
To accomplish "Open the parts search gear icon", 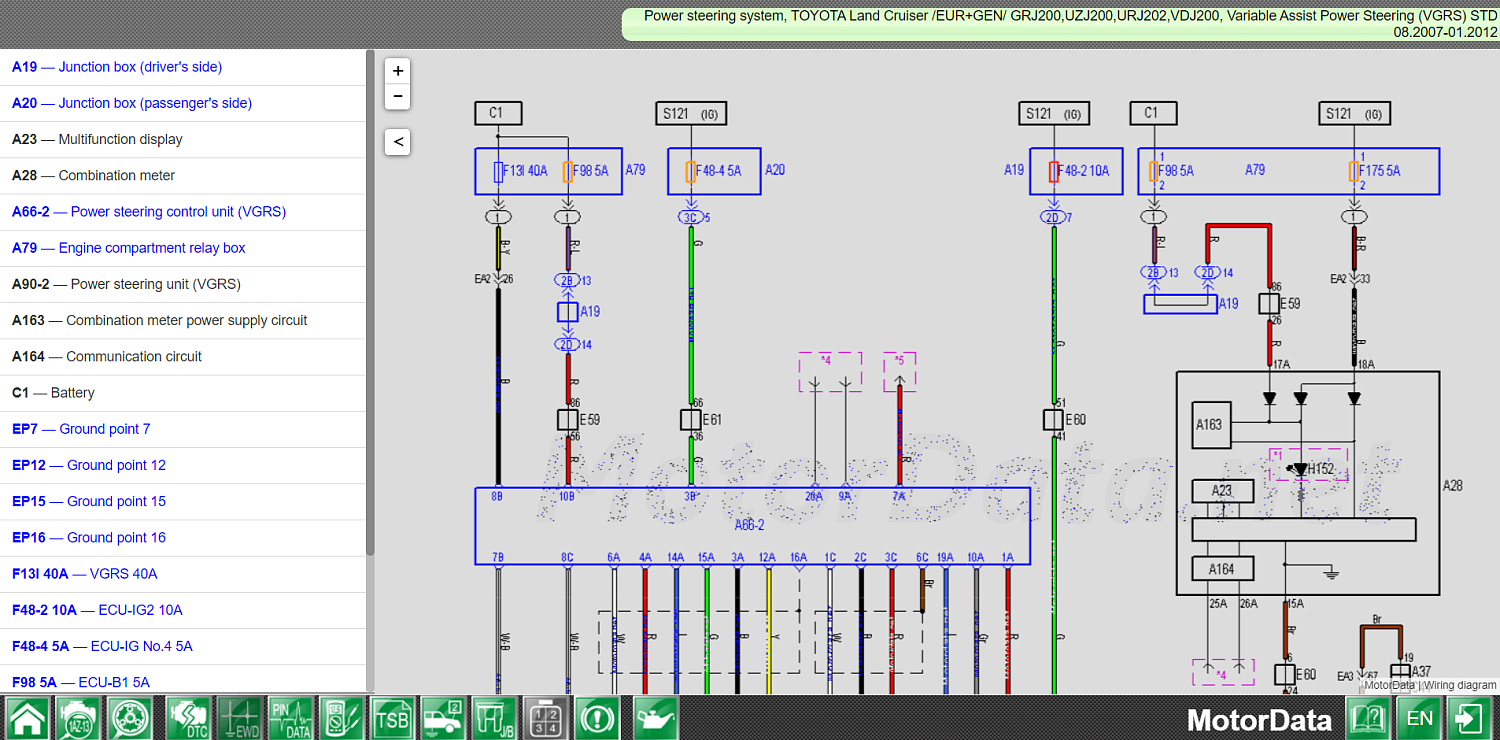I will coord(132,718).
